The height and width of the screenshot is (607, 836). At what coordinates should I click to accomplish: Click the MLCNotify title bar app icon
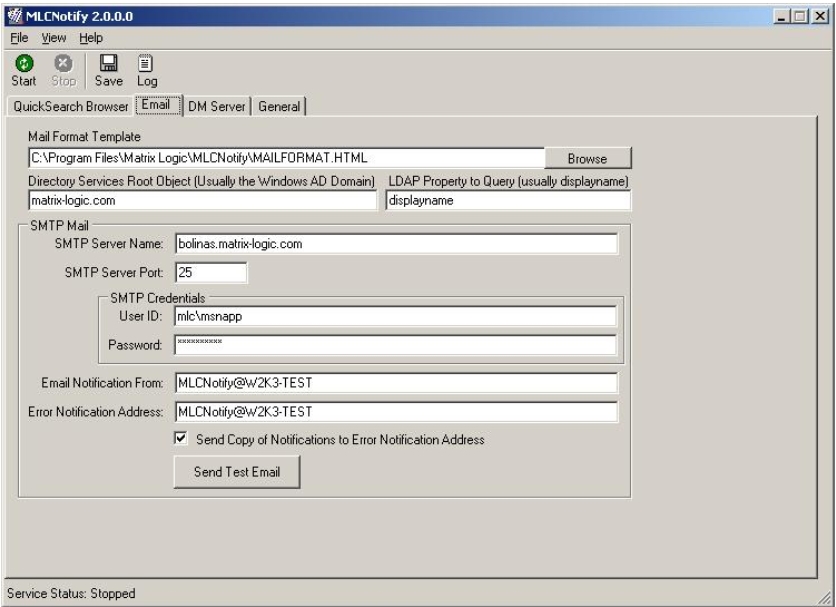point(15,16)
